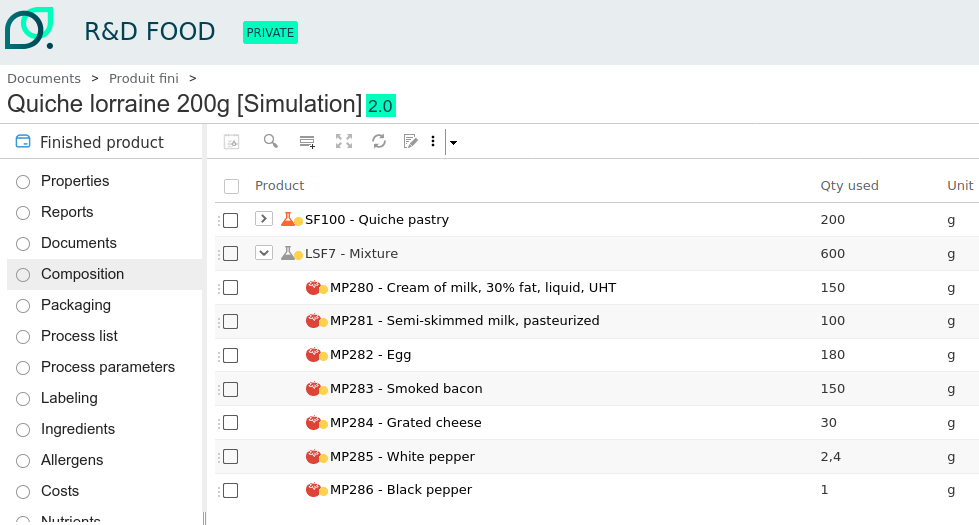Expand the SF100 Quiche pastry row

(263, 218)
